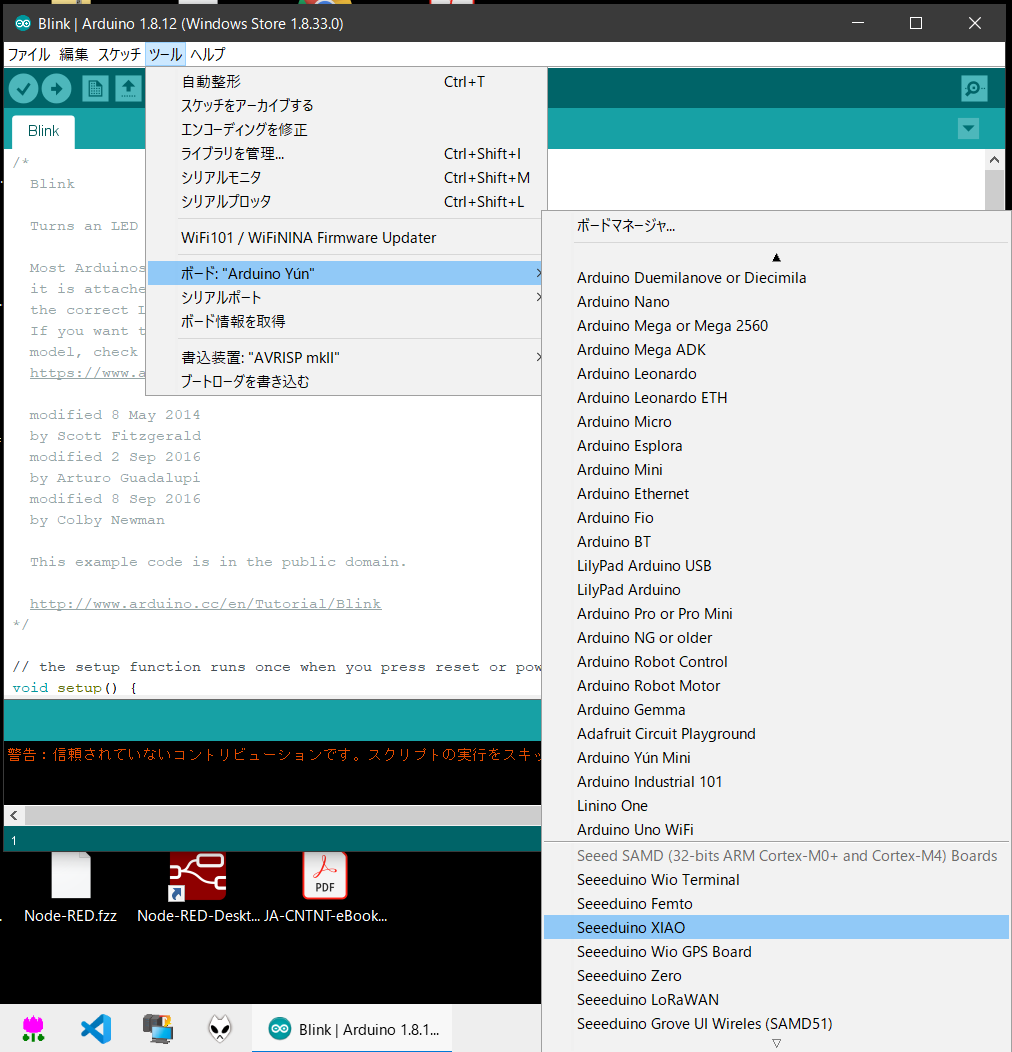Image resolution: width=1012 pixels, height=1052 pixels.
Task: Open the Tutorial/Blink hyperlink in the code
Action: click(205, 604)
